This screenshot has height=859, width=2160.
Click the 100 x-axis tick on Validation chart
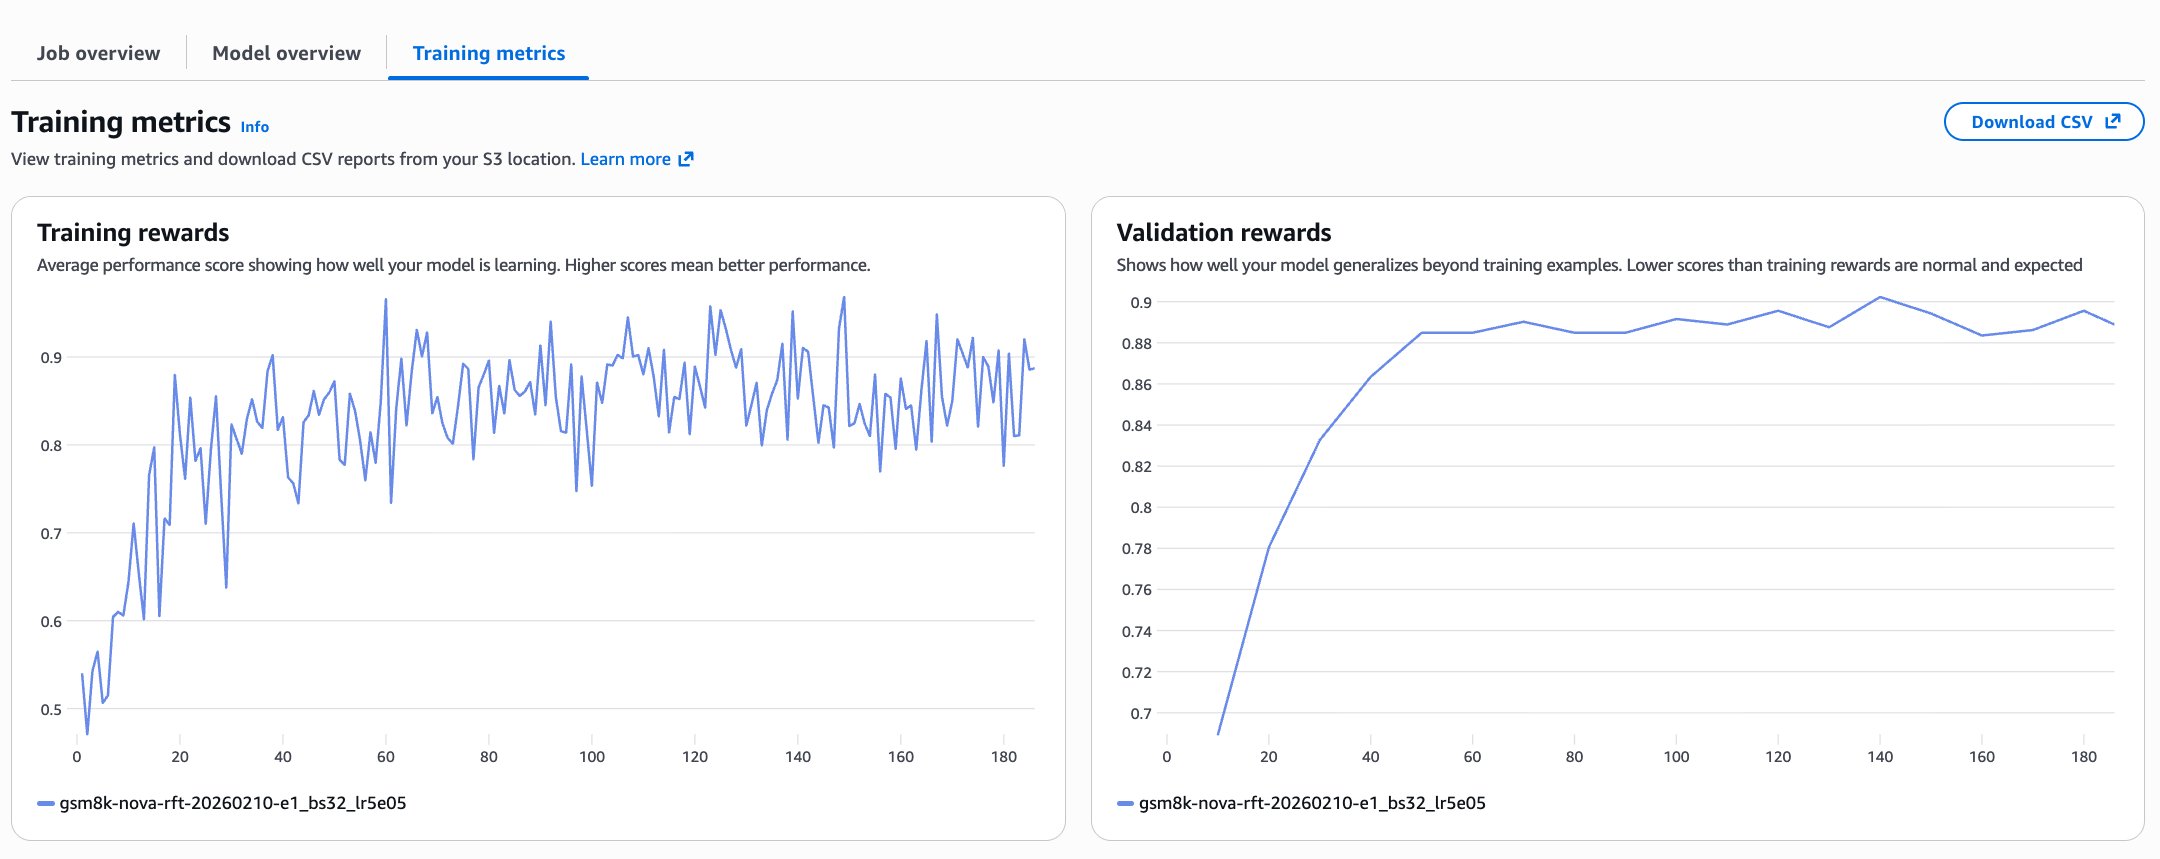click(1676, 757)
